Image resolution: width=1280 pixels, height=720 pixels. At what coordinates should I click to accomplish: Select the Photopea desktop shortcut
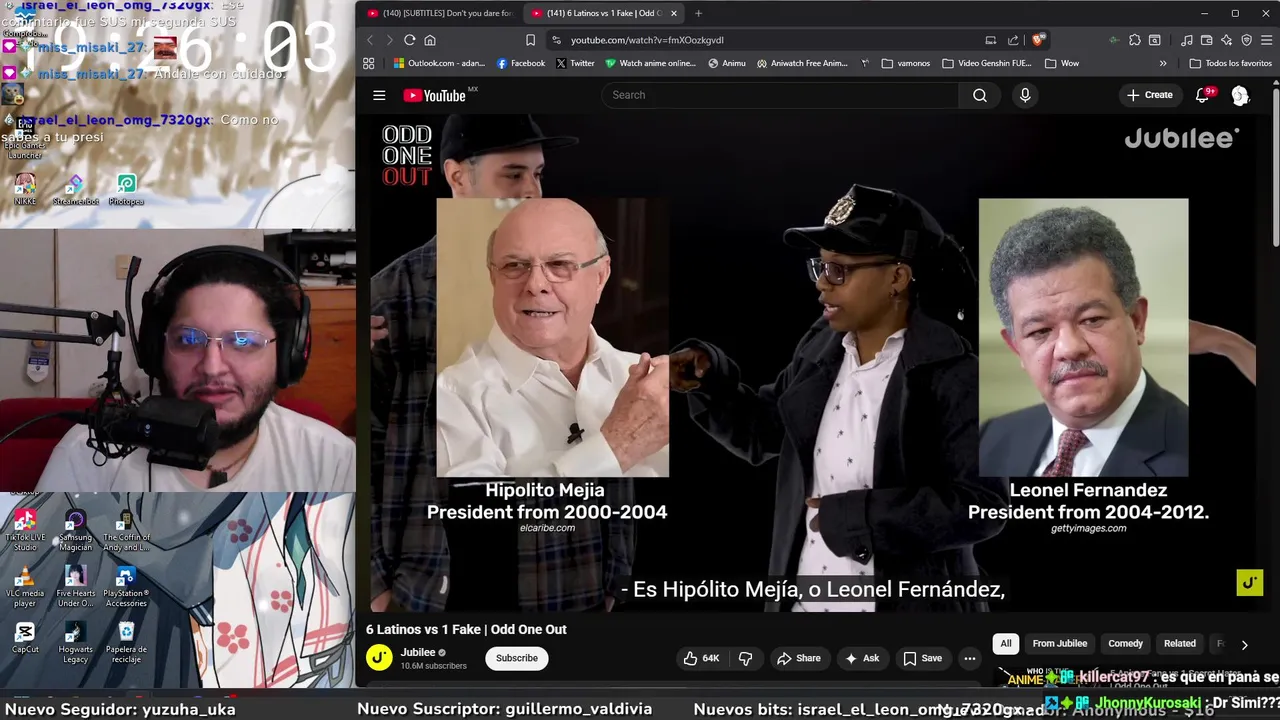126,189
